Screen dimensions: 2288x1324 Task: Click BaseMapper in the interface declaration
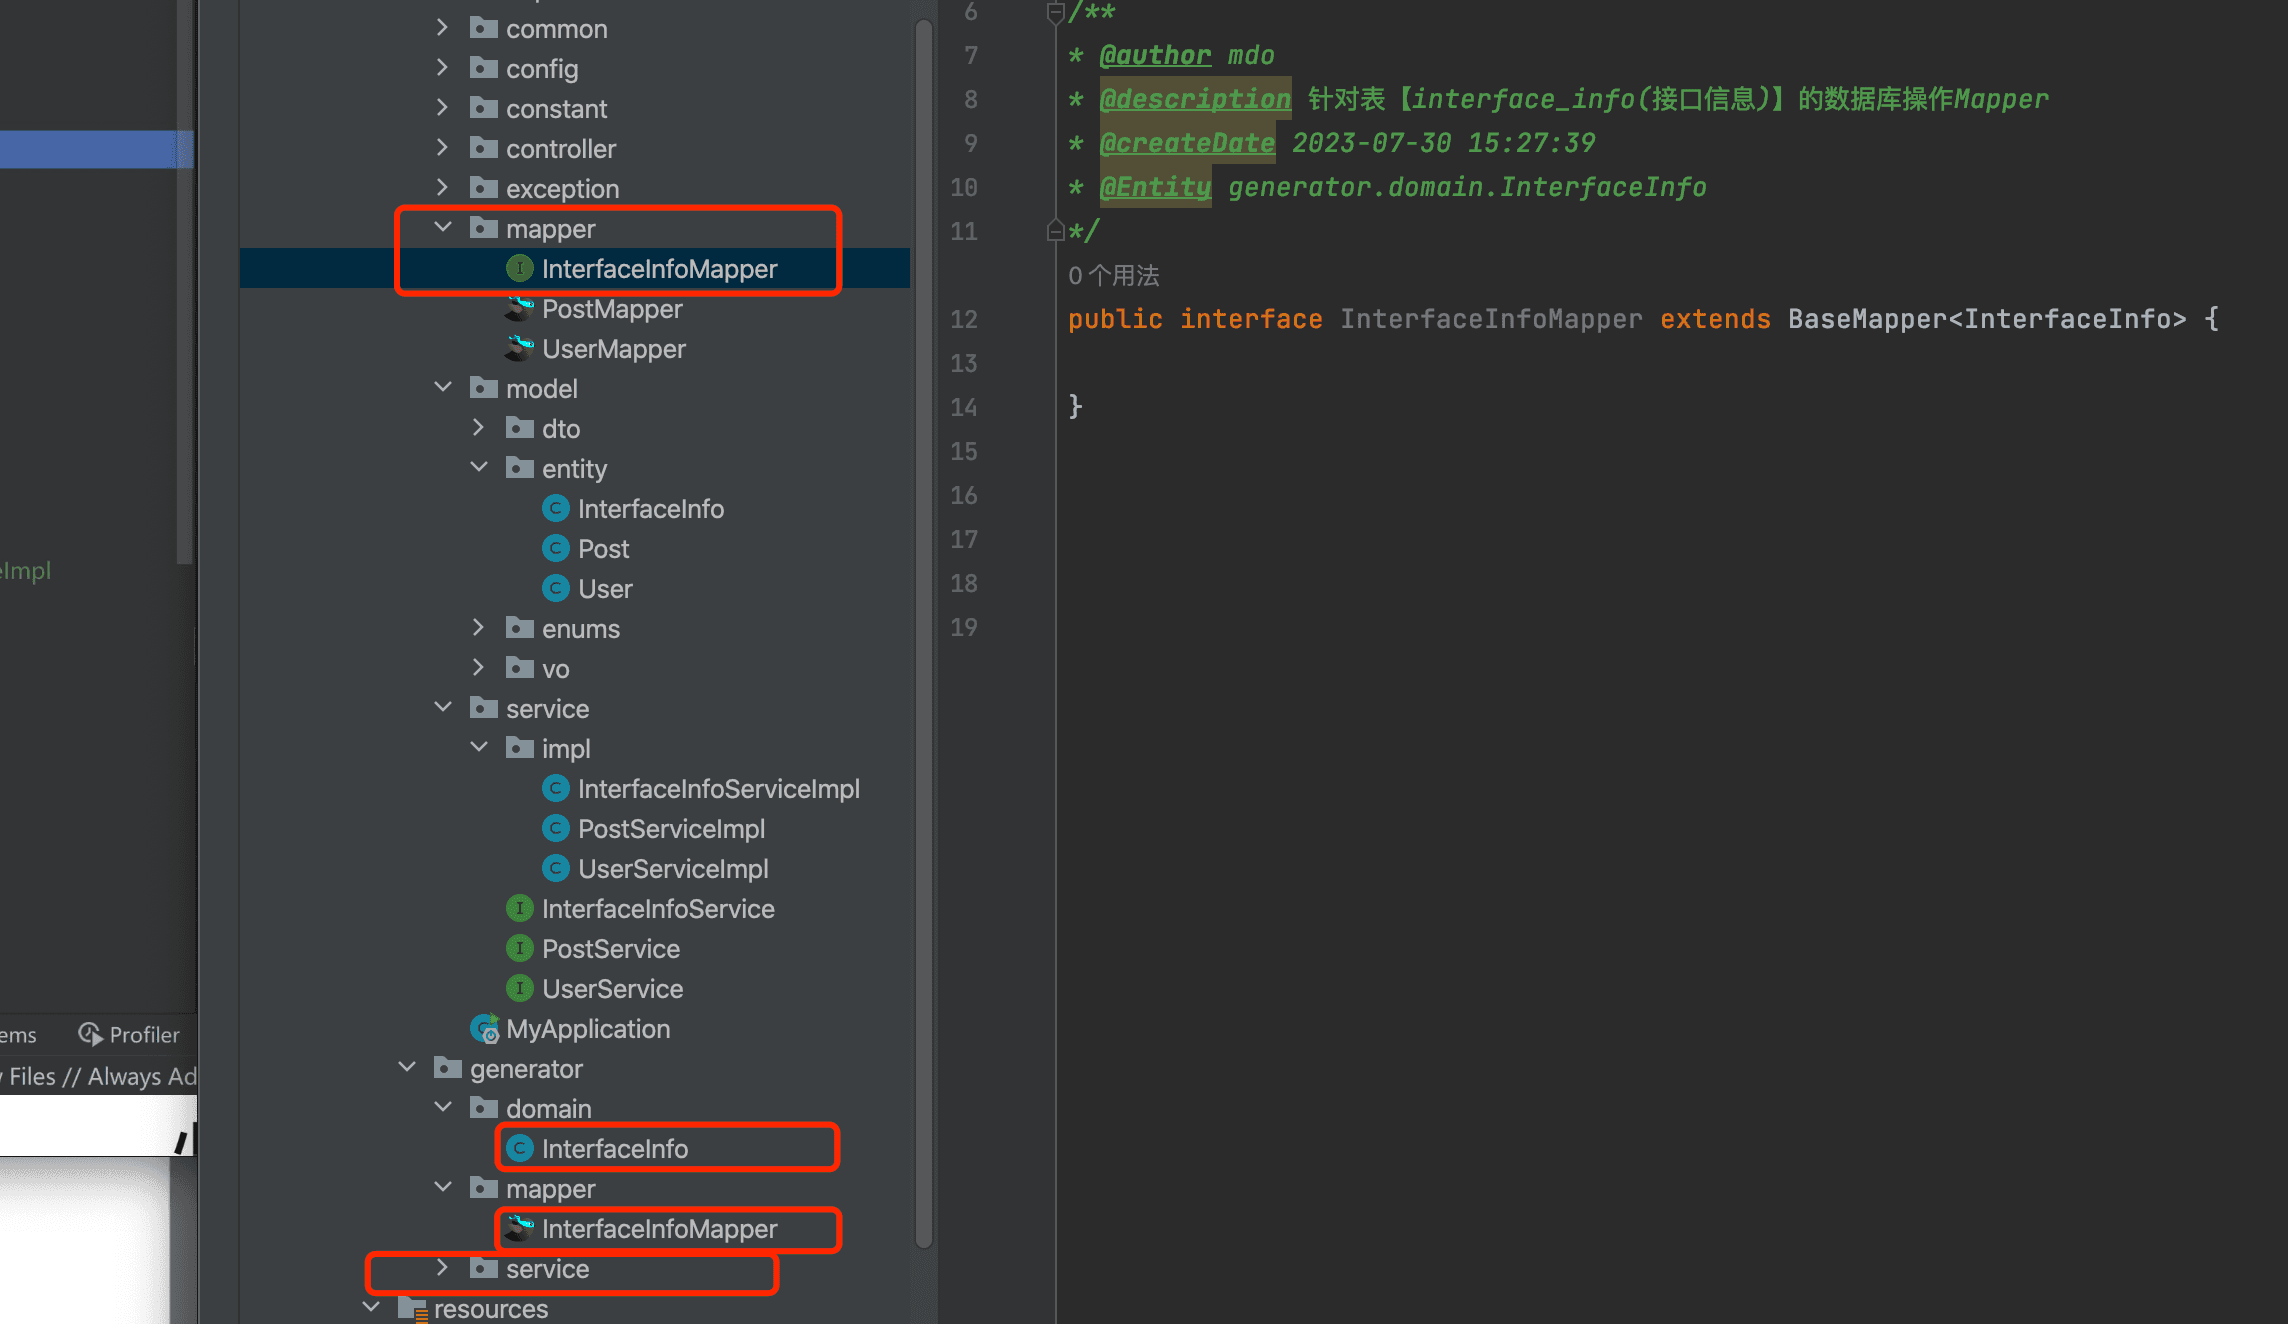[x=1866, y=319]
